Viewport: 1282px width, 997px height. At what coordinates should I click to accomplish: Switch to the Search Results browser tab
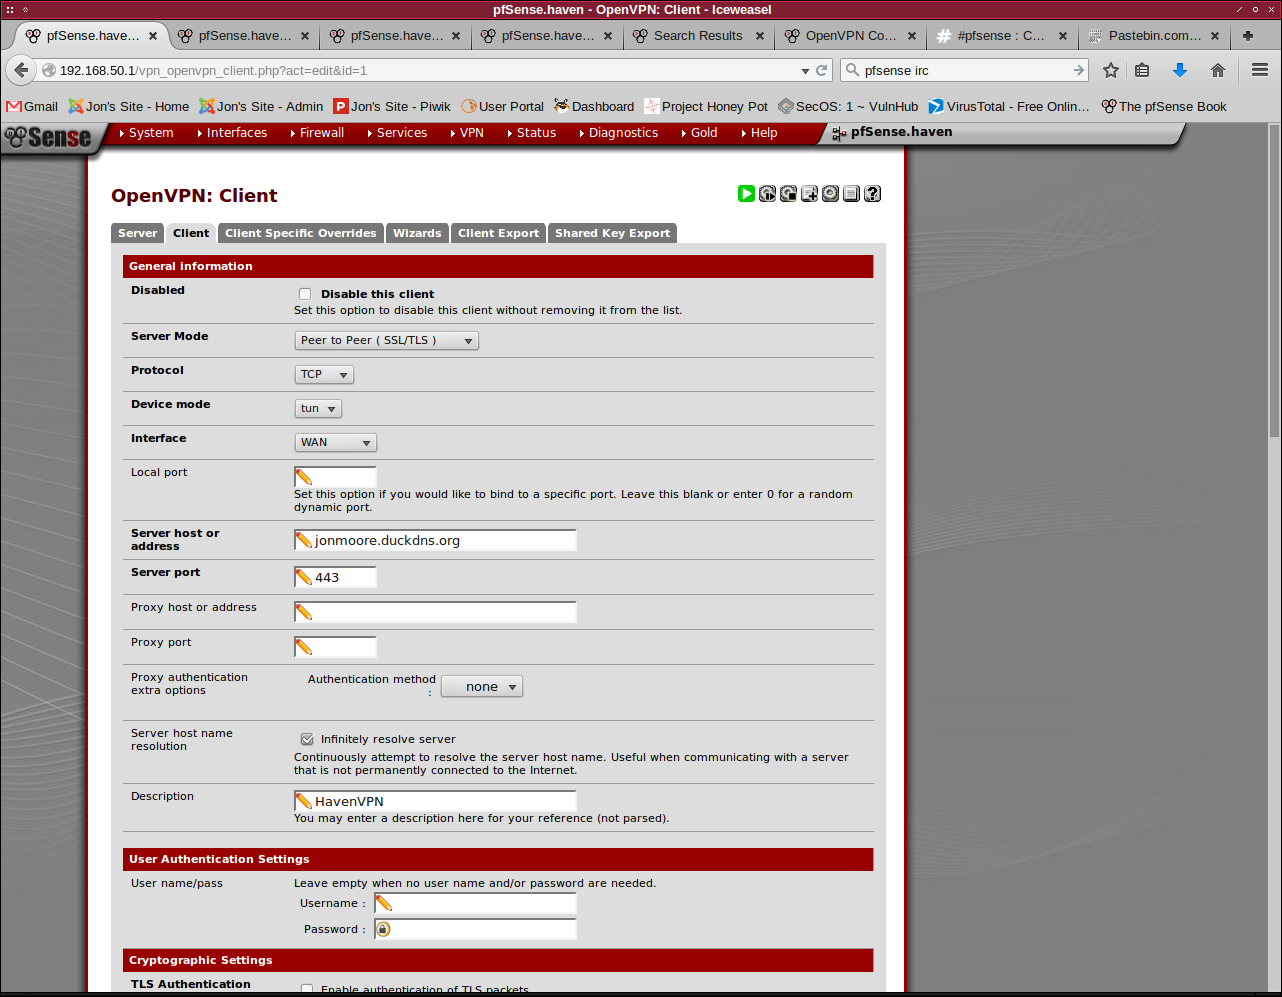click(698, 36)
